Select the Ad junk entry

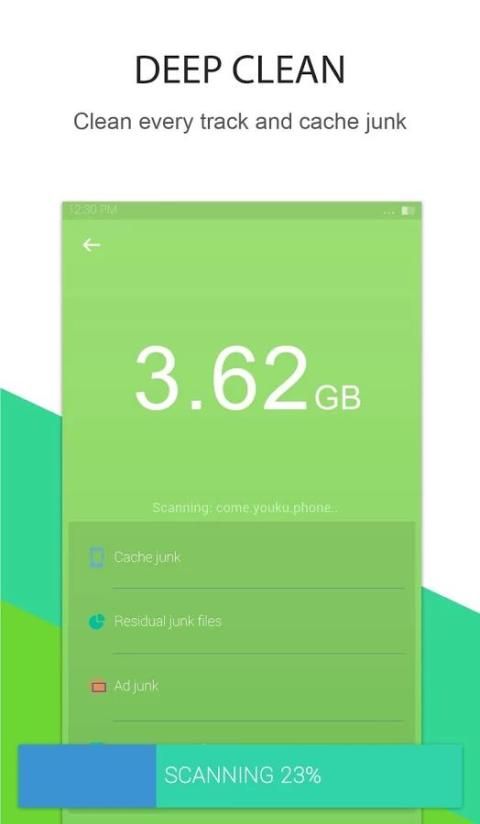point(242,687)
